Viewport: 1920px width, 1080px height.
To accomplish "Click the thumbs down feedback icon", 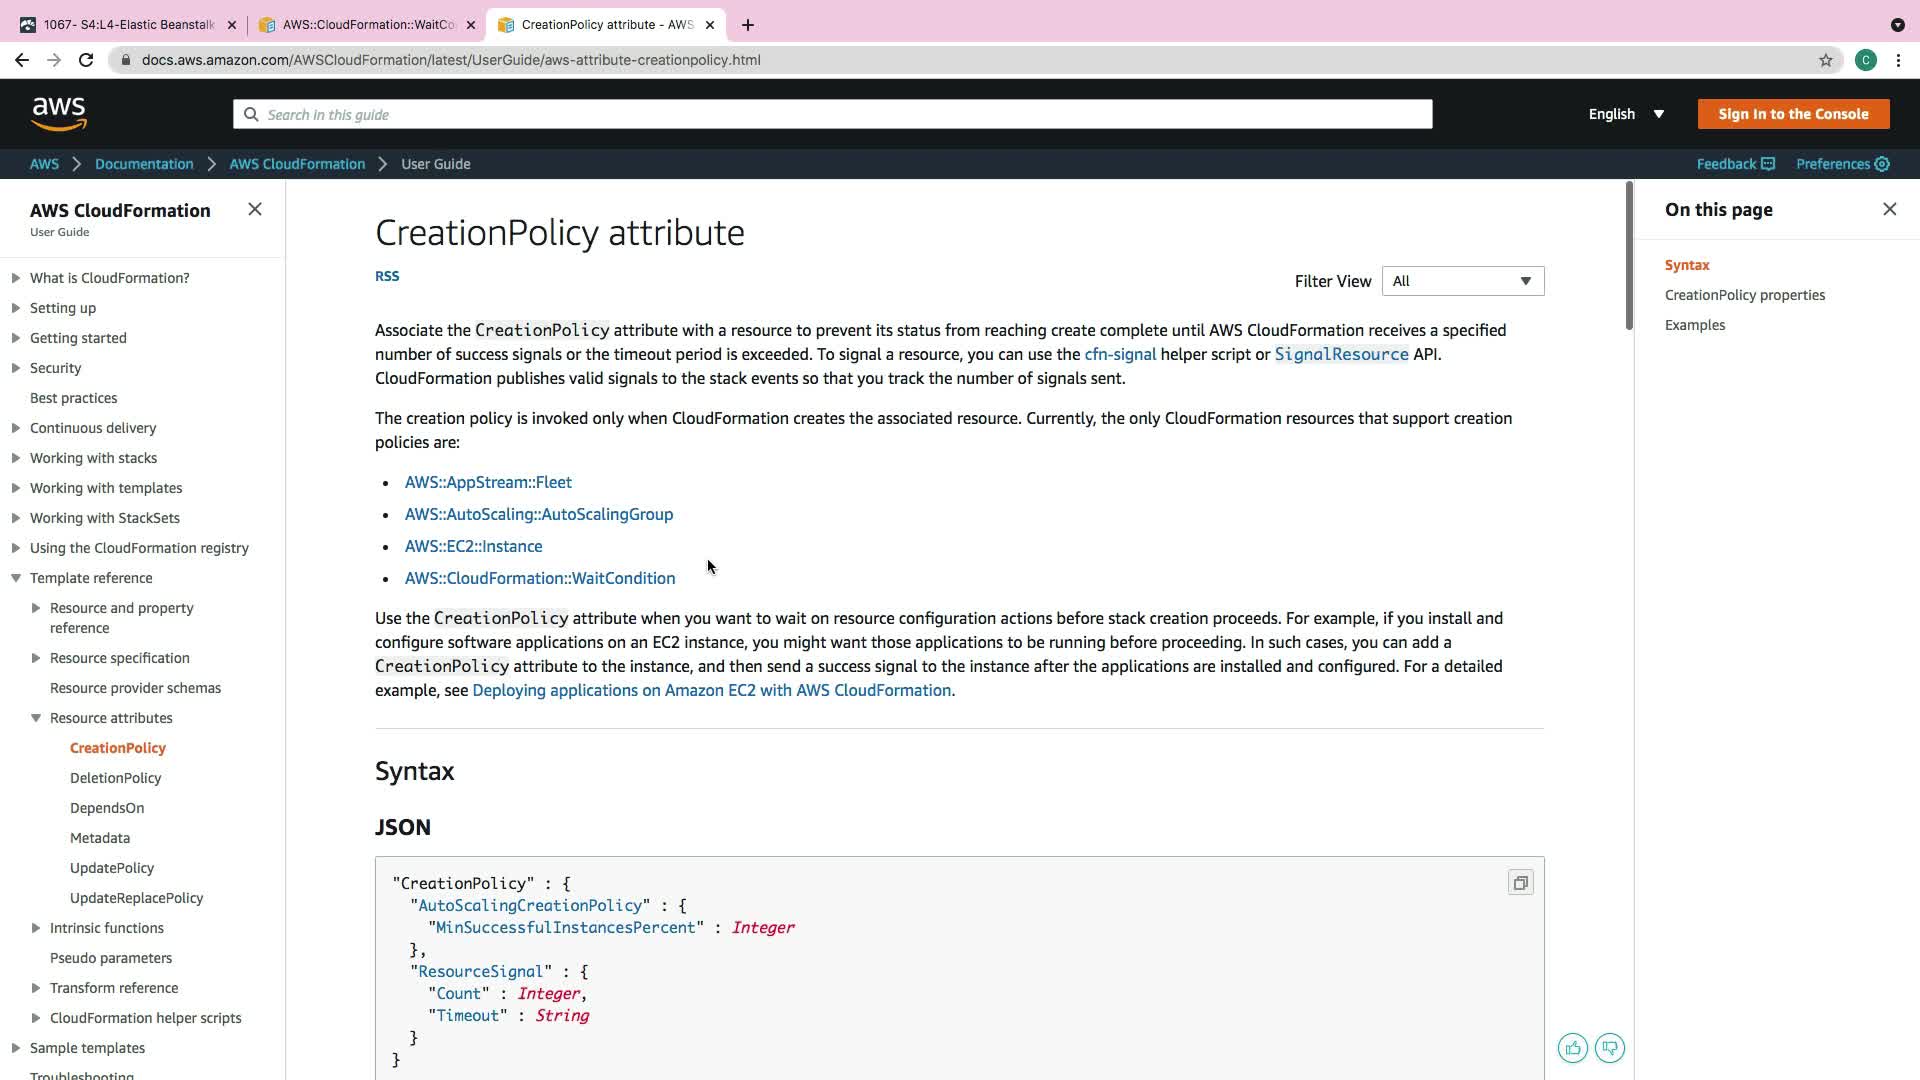I will (1610, 1048).
